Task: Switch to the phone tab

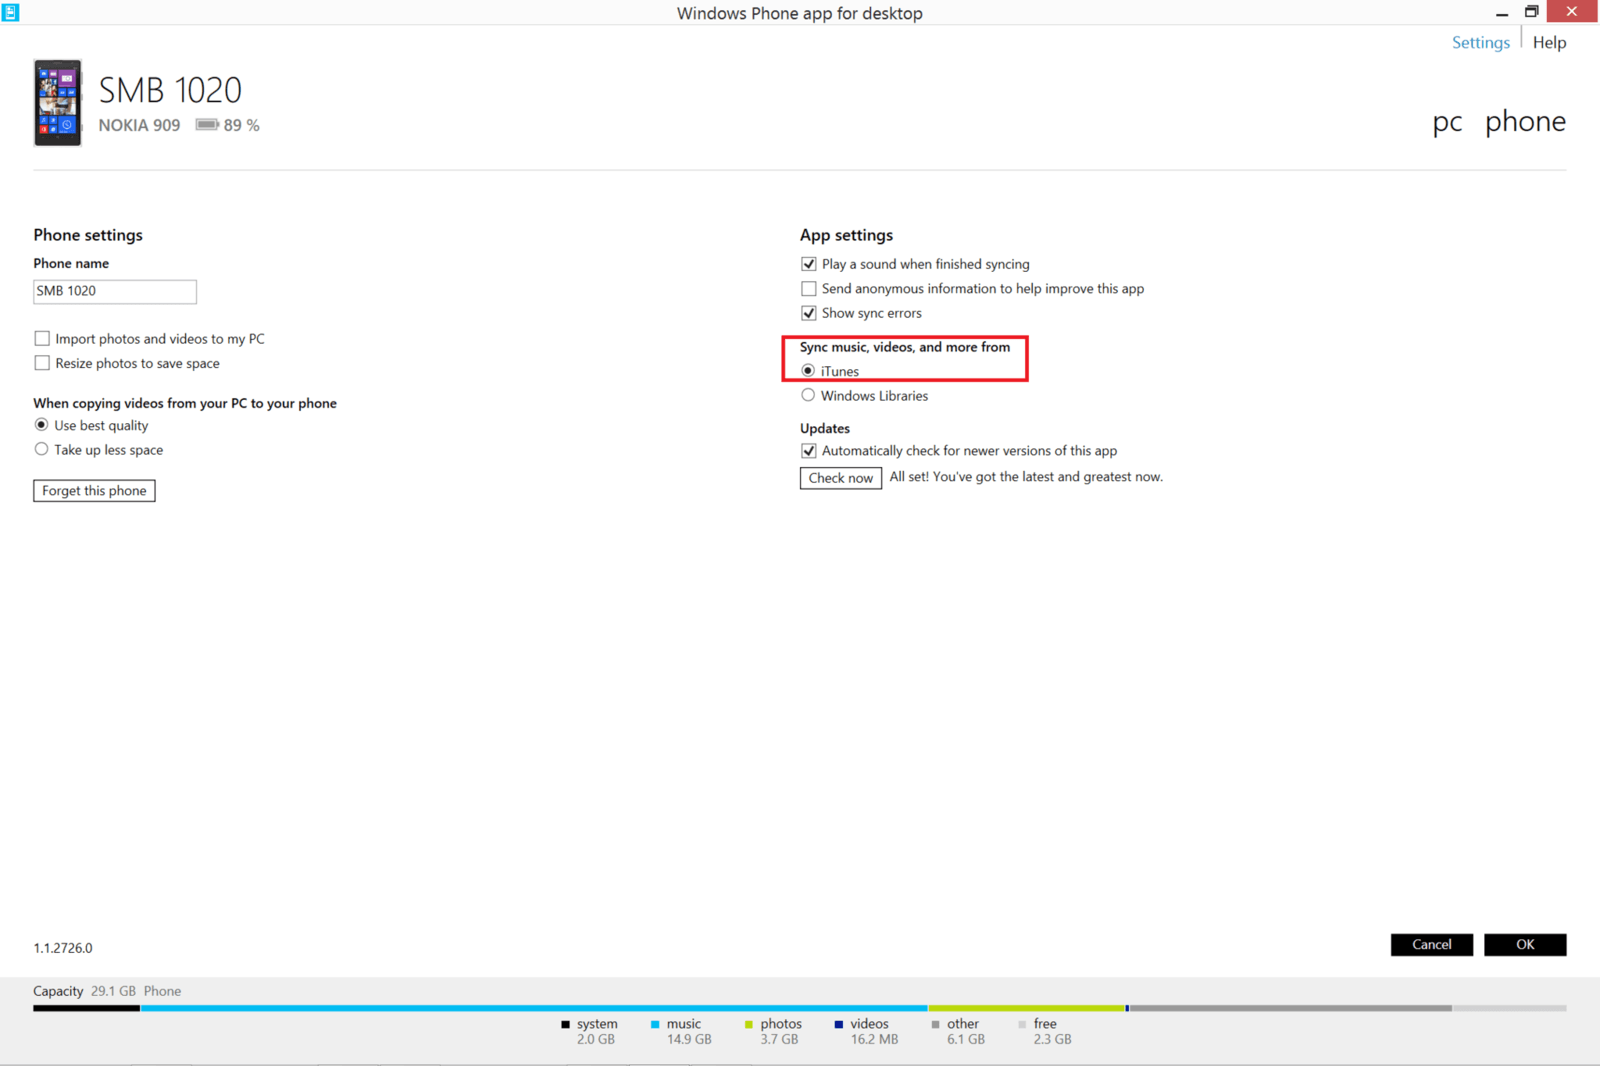Action: (x=1524, y=122)
